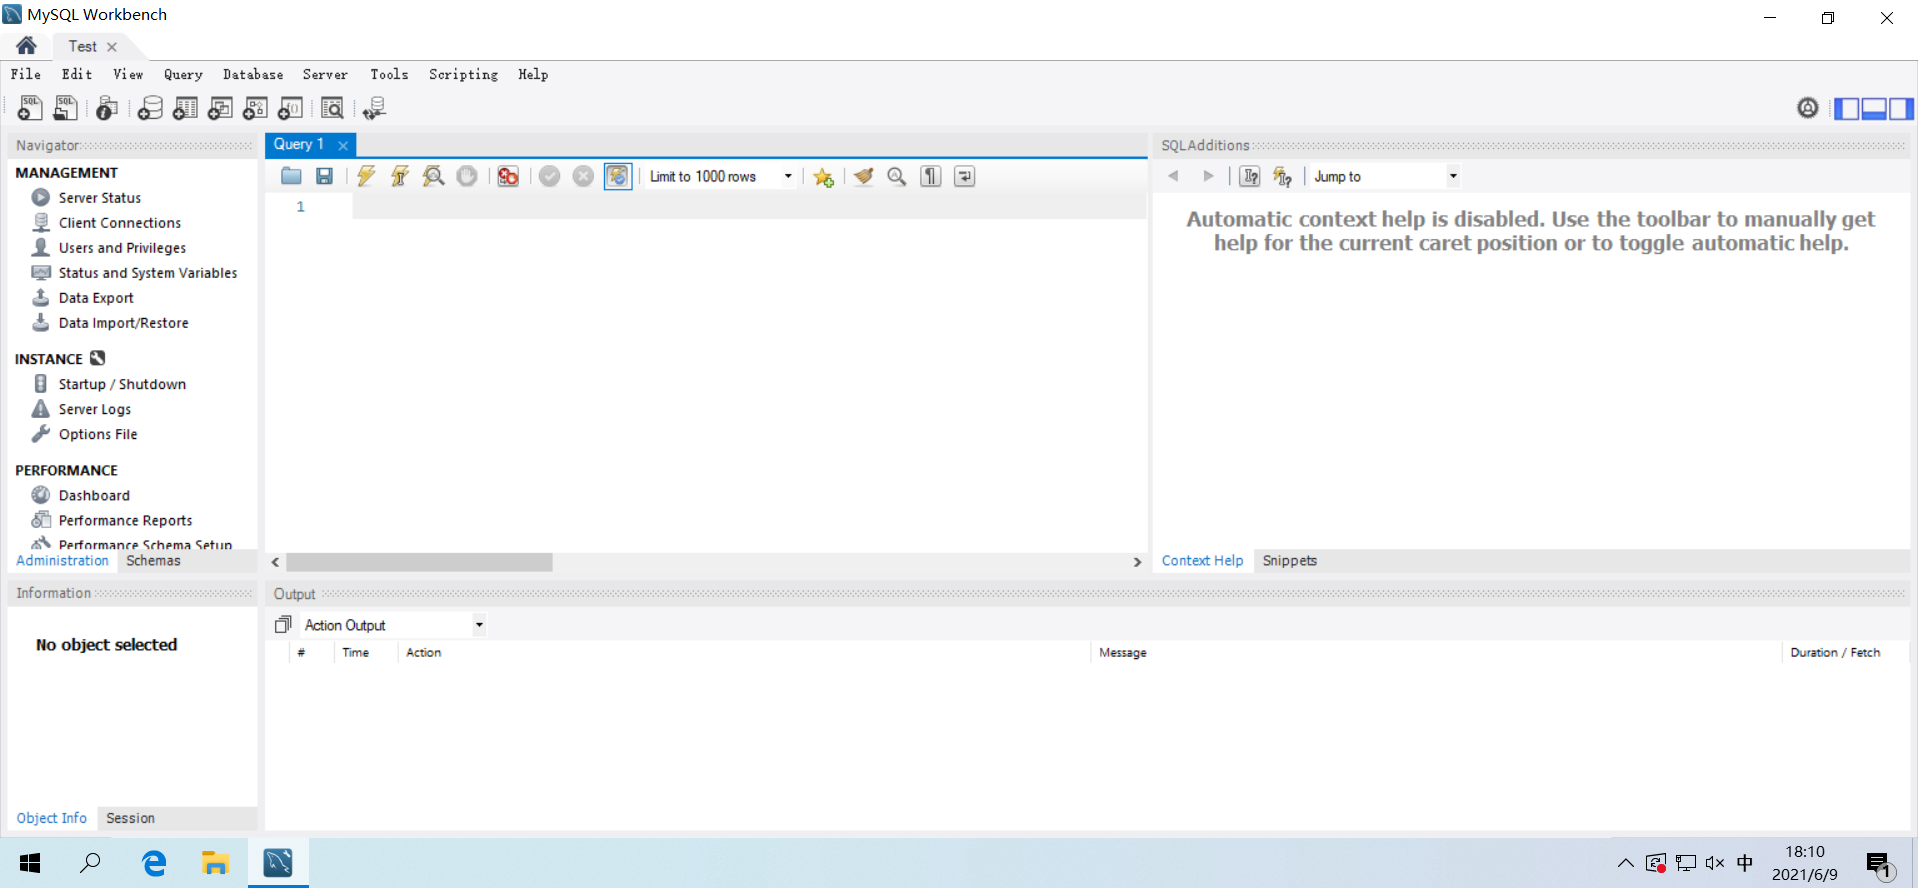Create a new table in the schema
The height and width of the screenshot is (888, 1918).
coord(185,108)
